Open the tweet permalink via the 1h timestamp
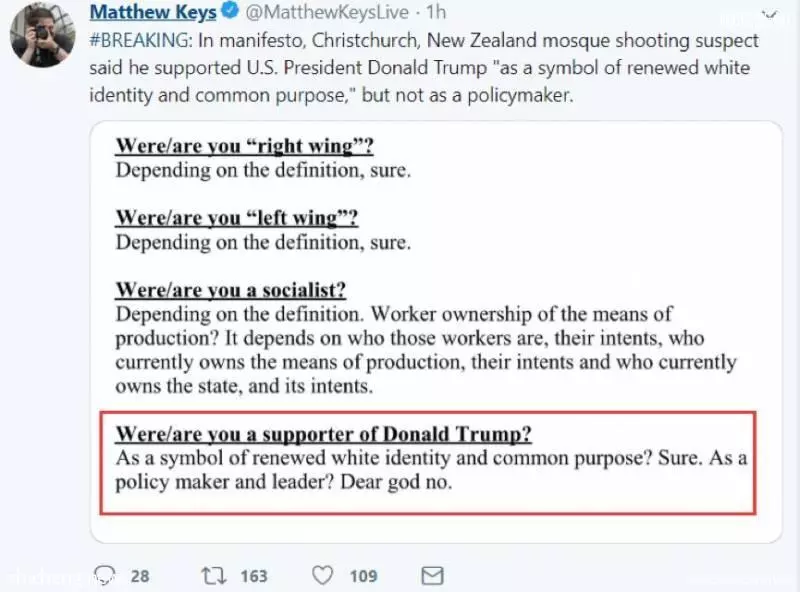 pos(436,12)
